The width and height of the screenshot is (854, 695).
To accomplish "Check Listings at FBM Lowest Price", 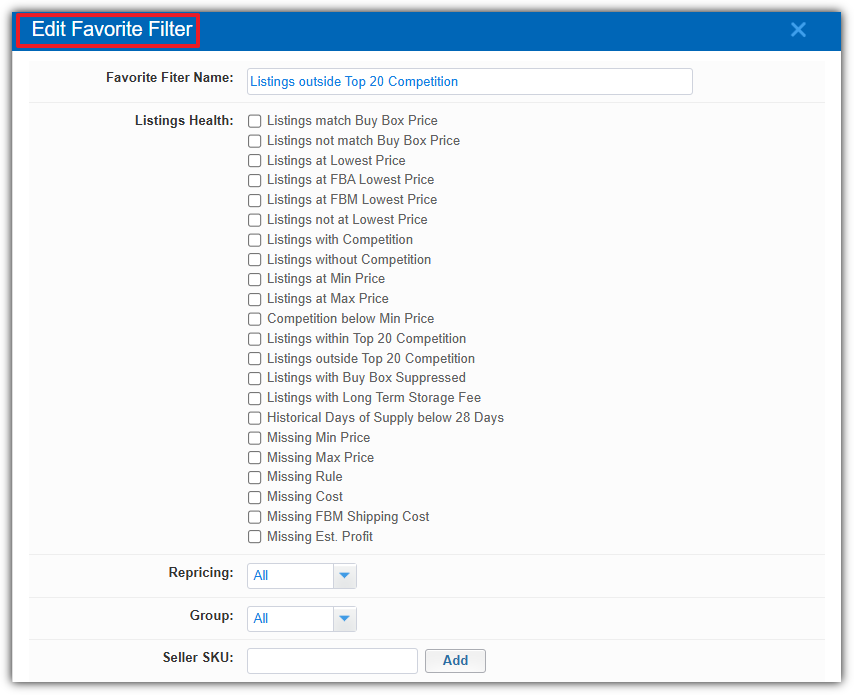I will point(254,200).
